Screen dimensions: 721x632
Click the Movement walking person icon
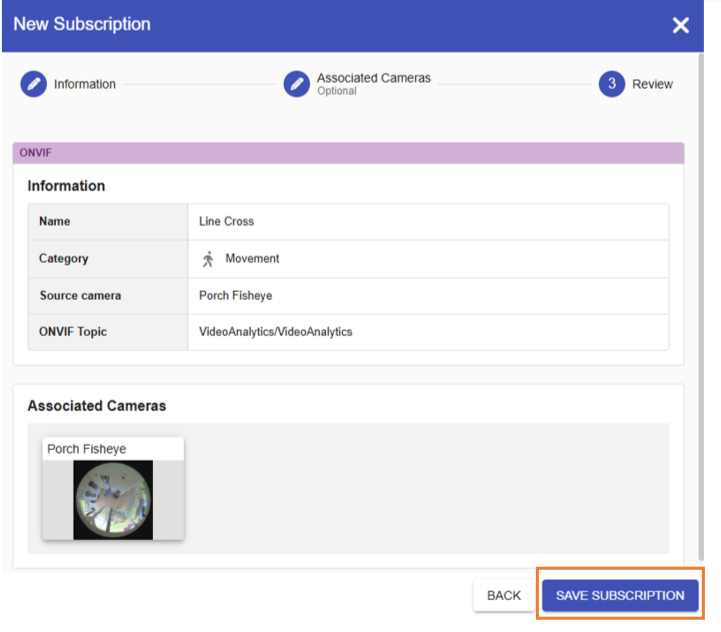click(x=208, y=259)
